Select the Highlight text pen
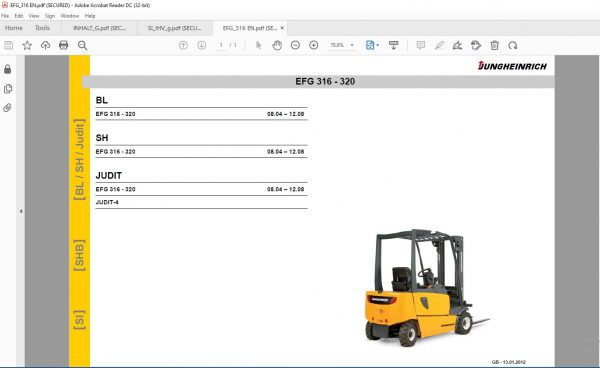Image resolution: width=600 pixels, height=368 pixels. [439, 45]
